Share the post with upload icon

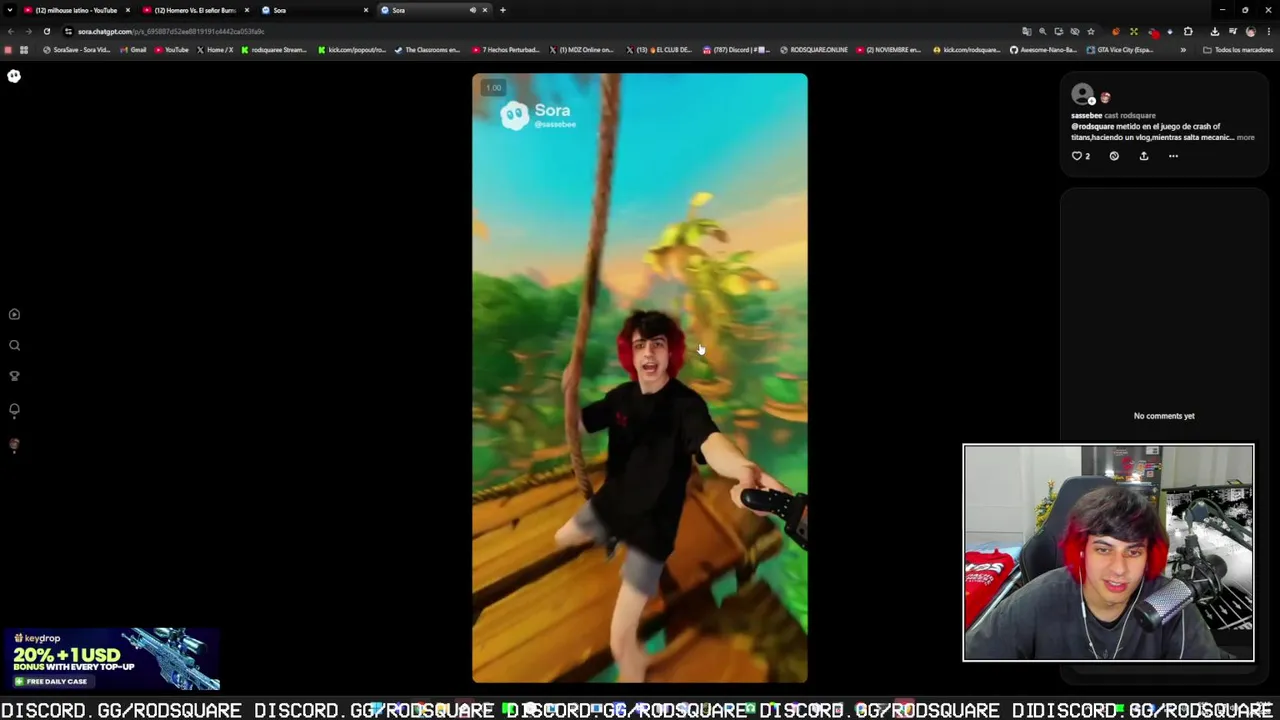[1144, 156]
